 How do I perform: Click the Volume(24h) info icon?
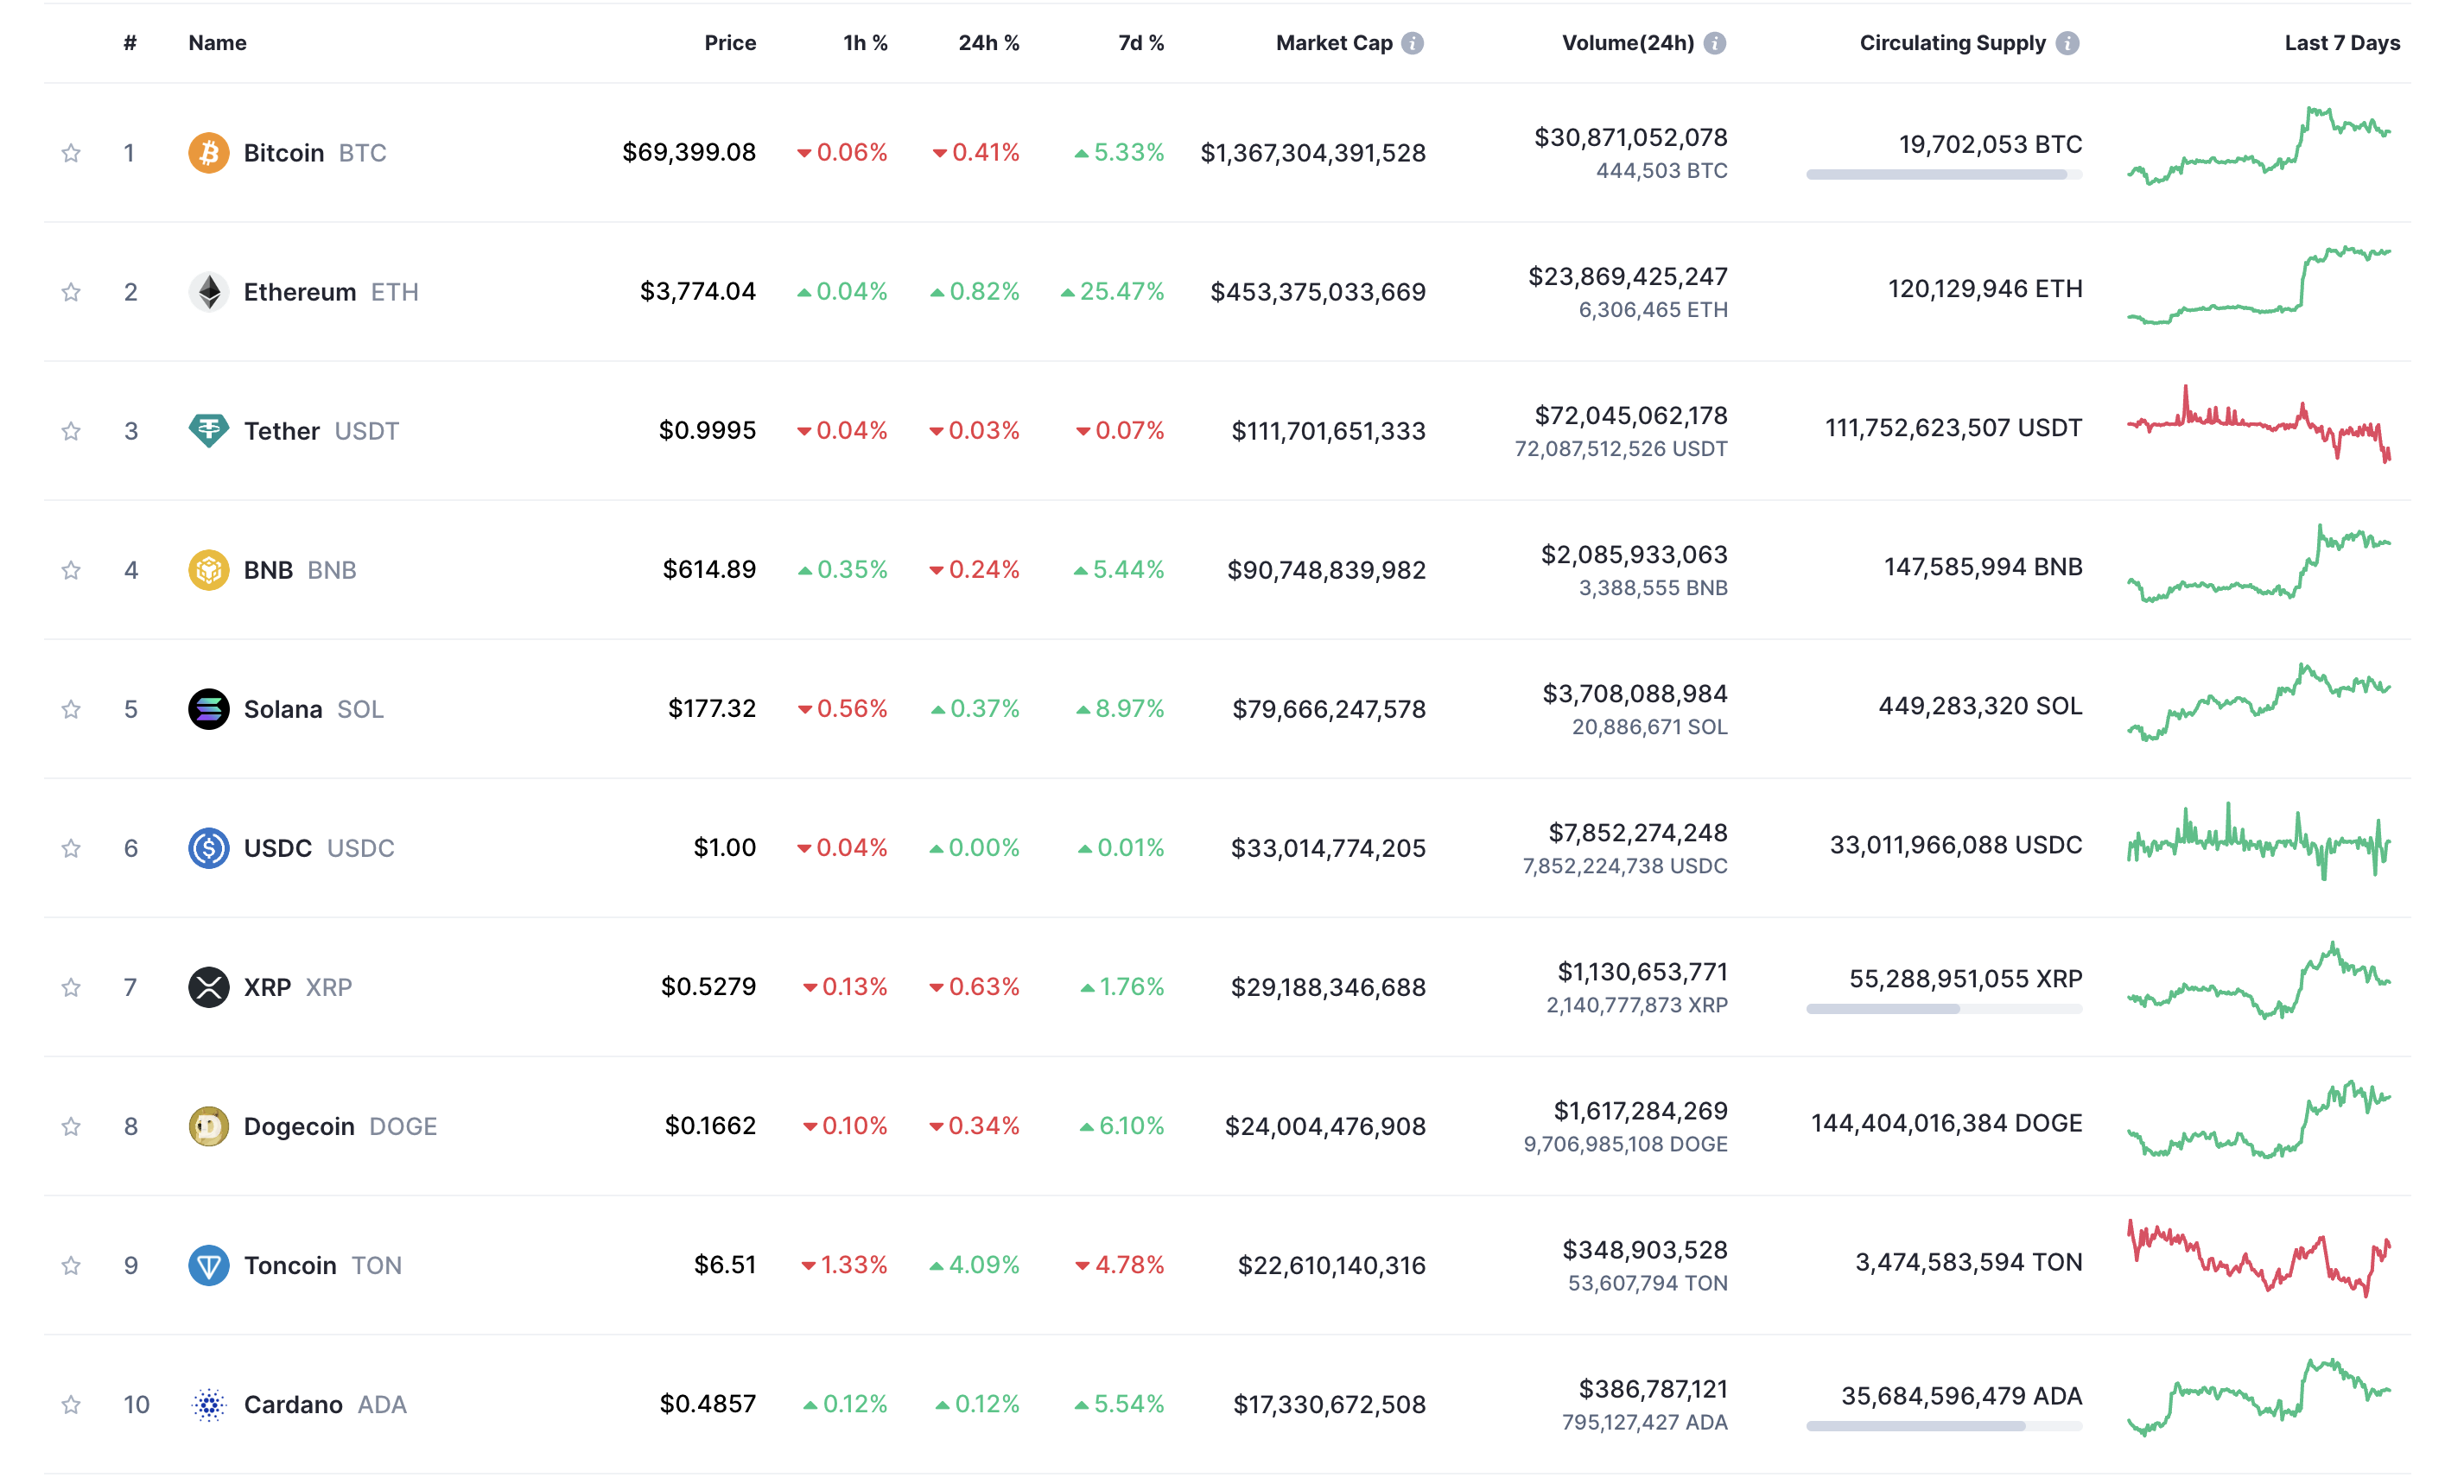point(1714,43)
